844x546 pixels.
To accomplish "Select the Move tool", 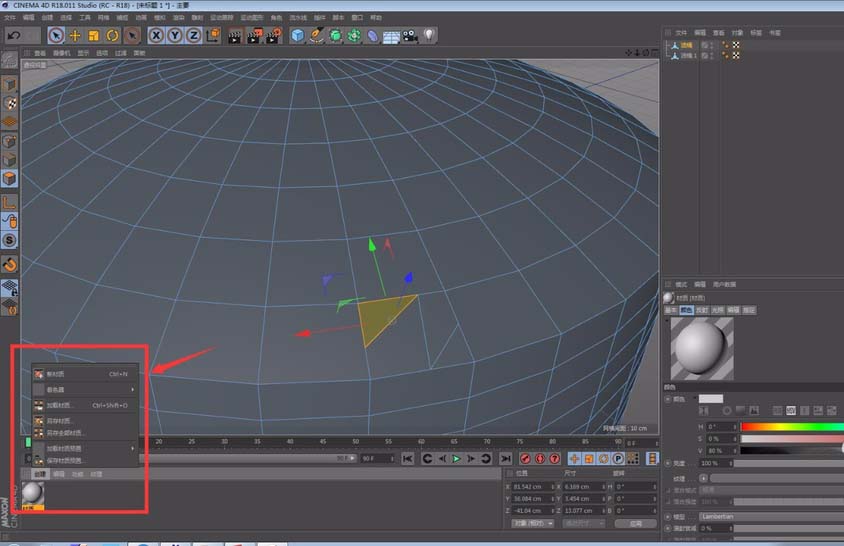I will coord(75,35).
